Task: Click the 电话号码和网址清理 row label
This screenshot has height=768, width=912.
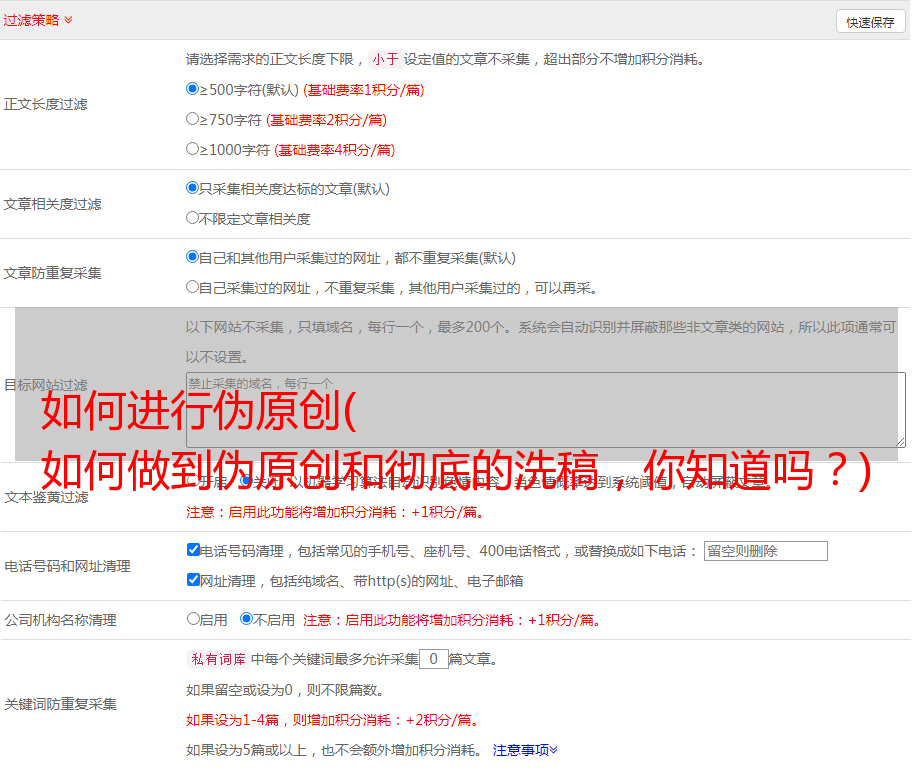Action: 67,566
